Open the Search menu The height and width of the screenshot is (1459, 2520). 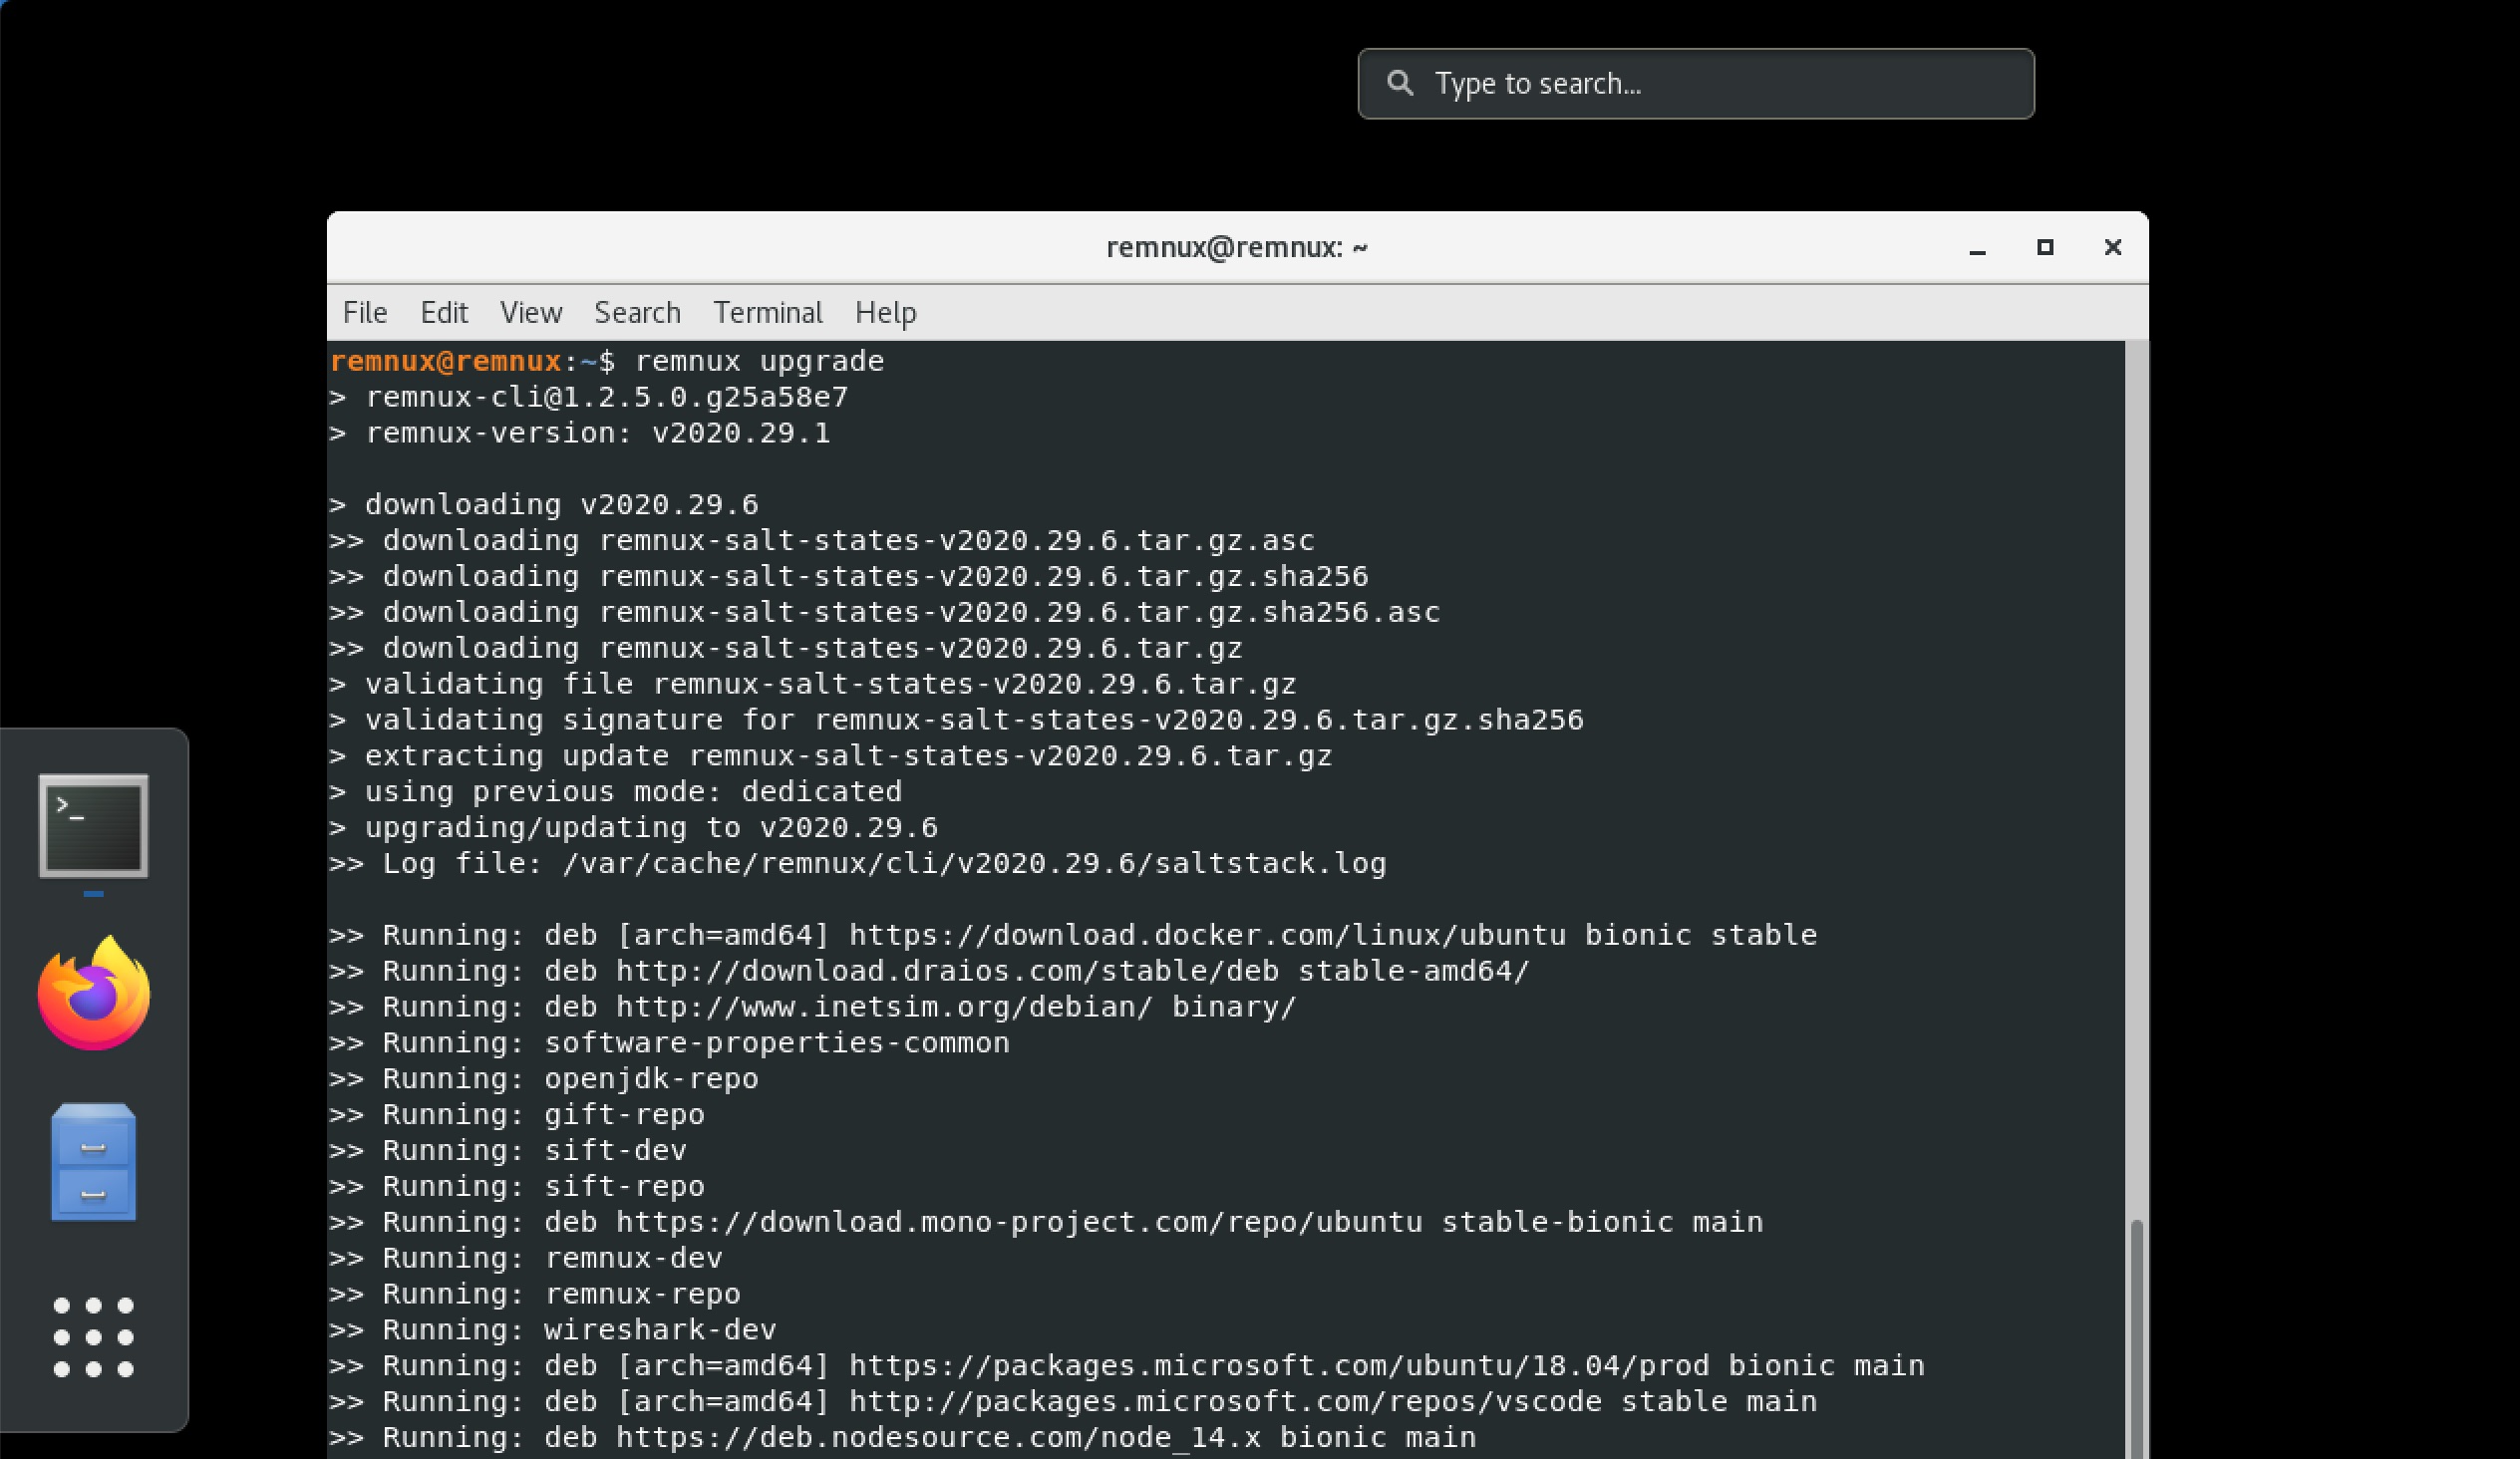(x=637, y=311)
